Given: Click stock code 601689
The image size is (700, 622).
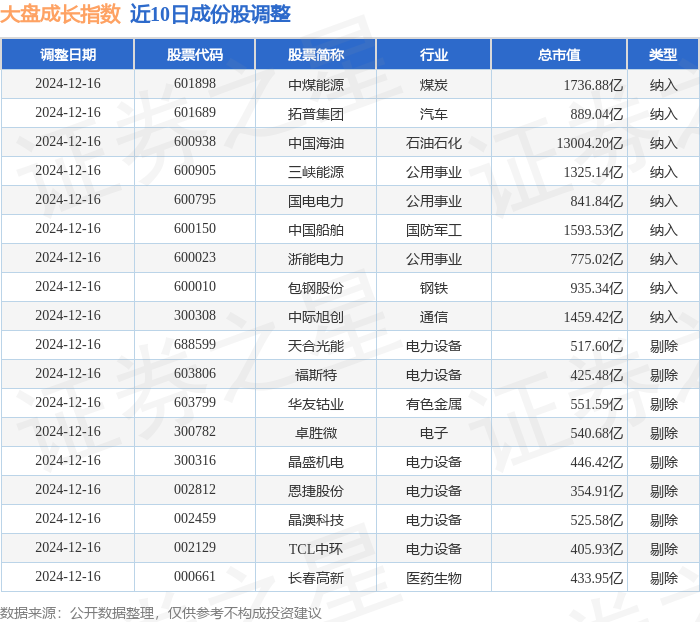Looking at the screenshot, I should (x=195, y=113).
